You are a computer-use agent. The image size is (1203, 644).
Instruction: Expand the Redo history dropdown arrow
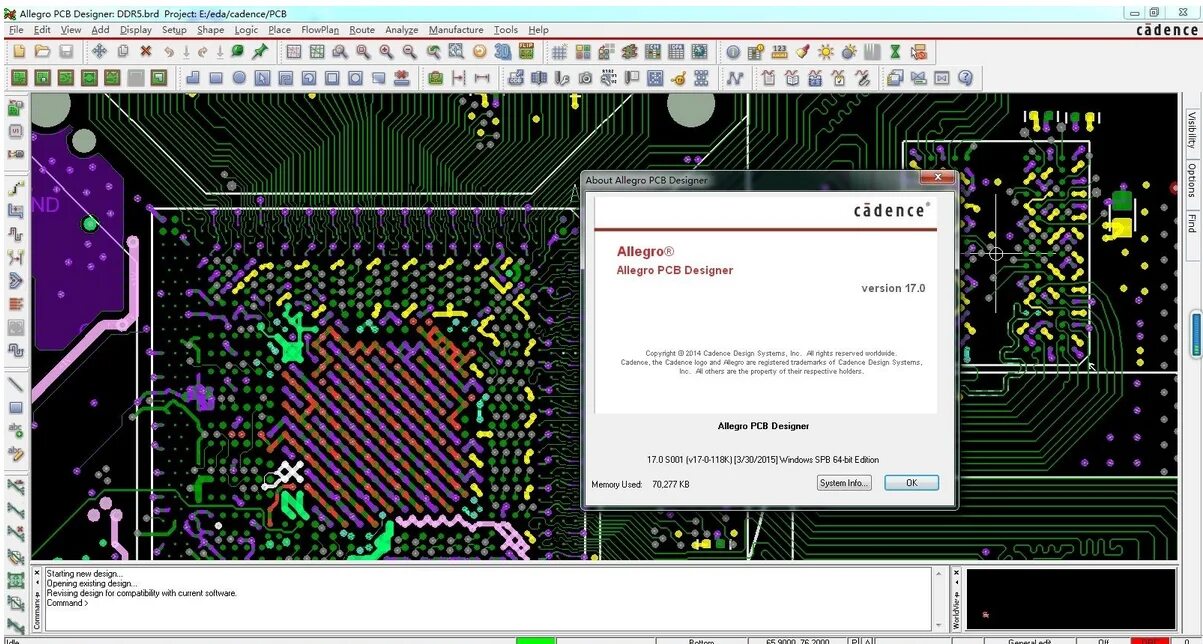pos(219,51)
